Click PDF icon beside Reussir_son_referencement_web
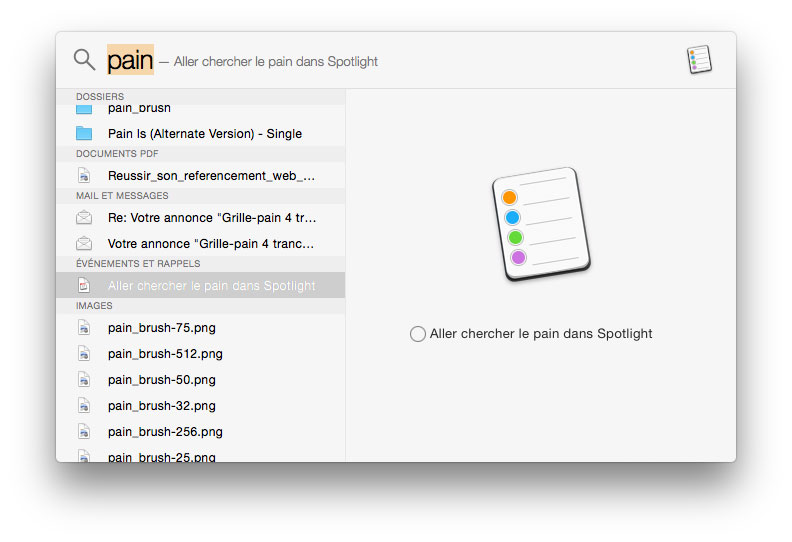The height and width of the screenshot is (542, 792). pos(84,175)
